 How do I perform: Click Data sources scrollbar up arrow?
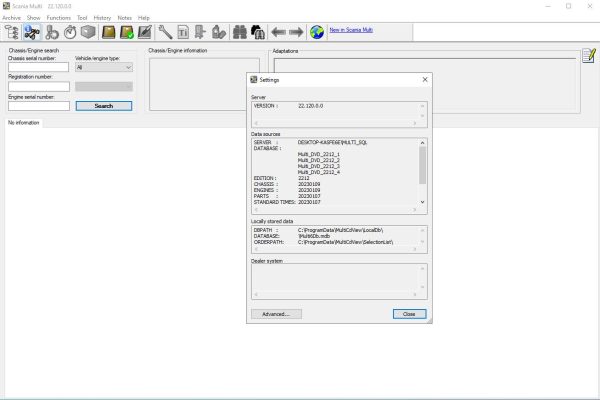[x=422, y=143]
